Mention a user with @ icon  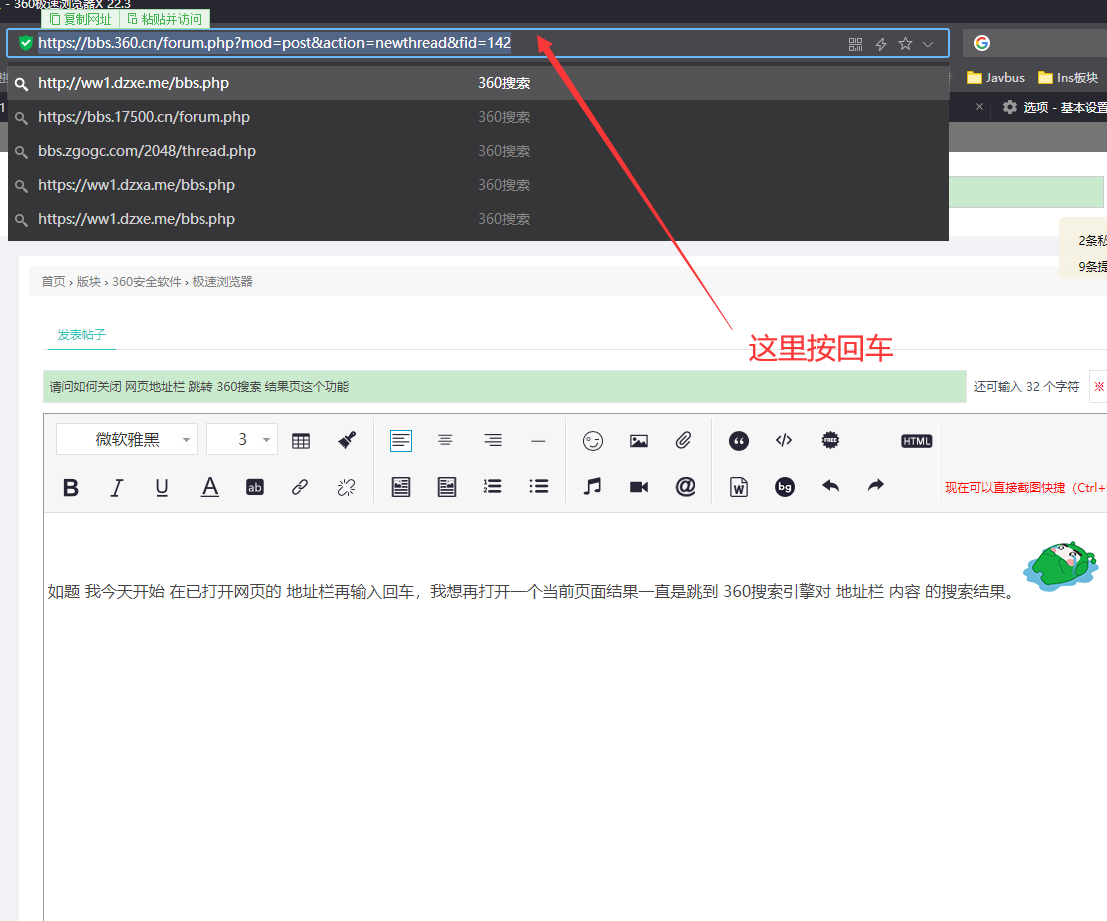click(x=686, y=486)
